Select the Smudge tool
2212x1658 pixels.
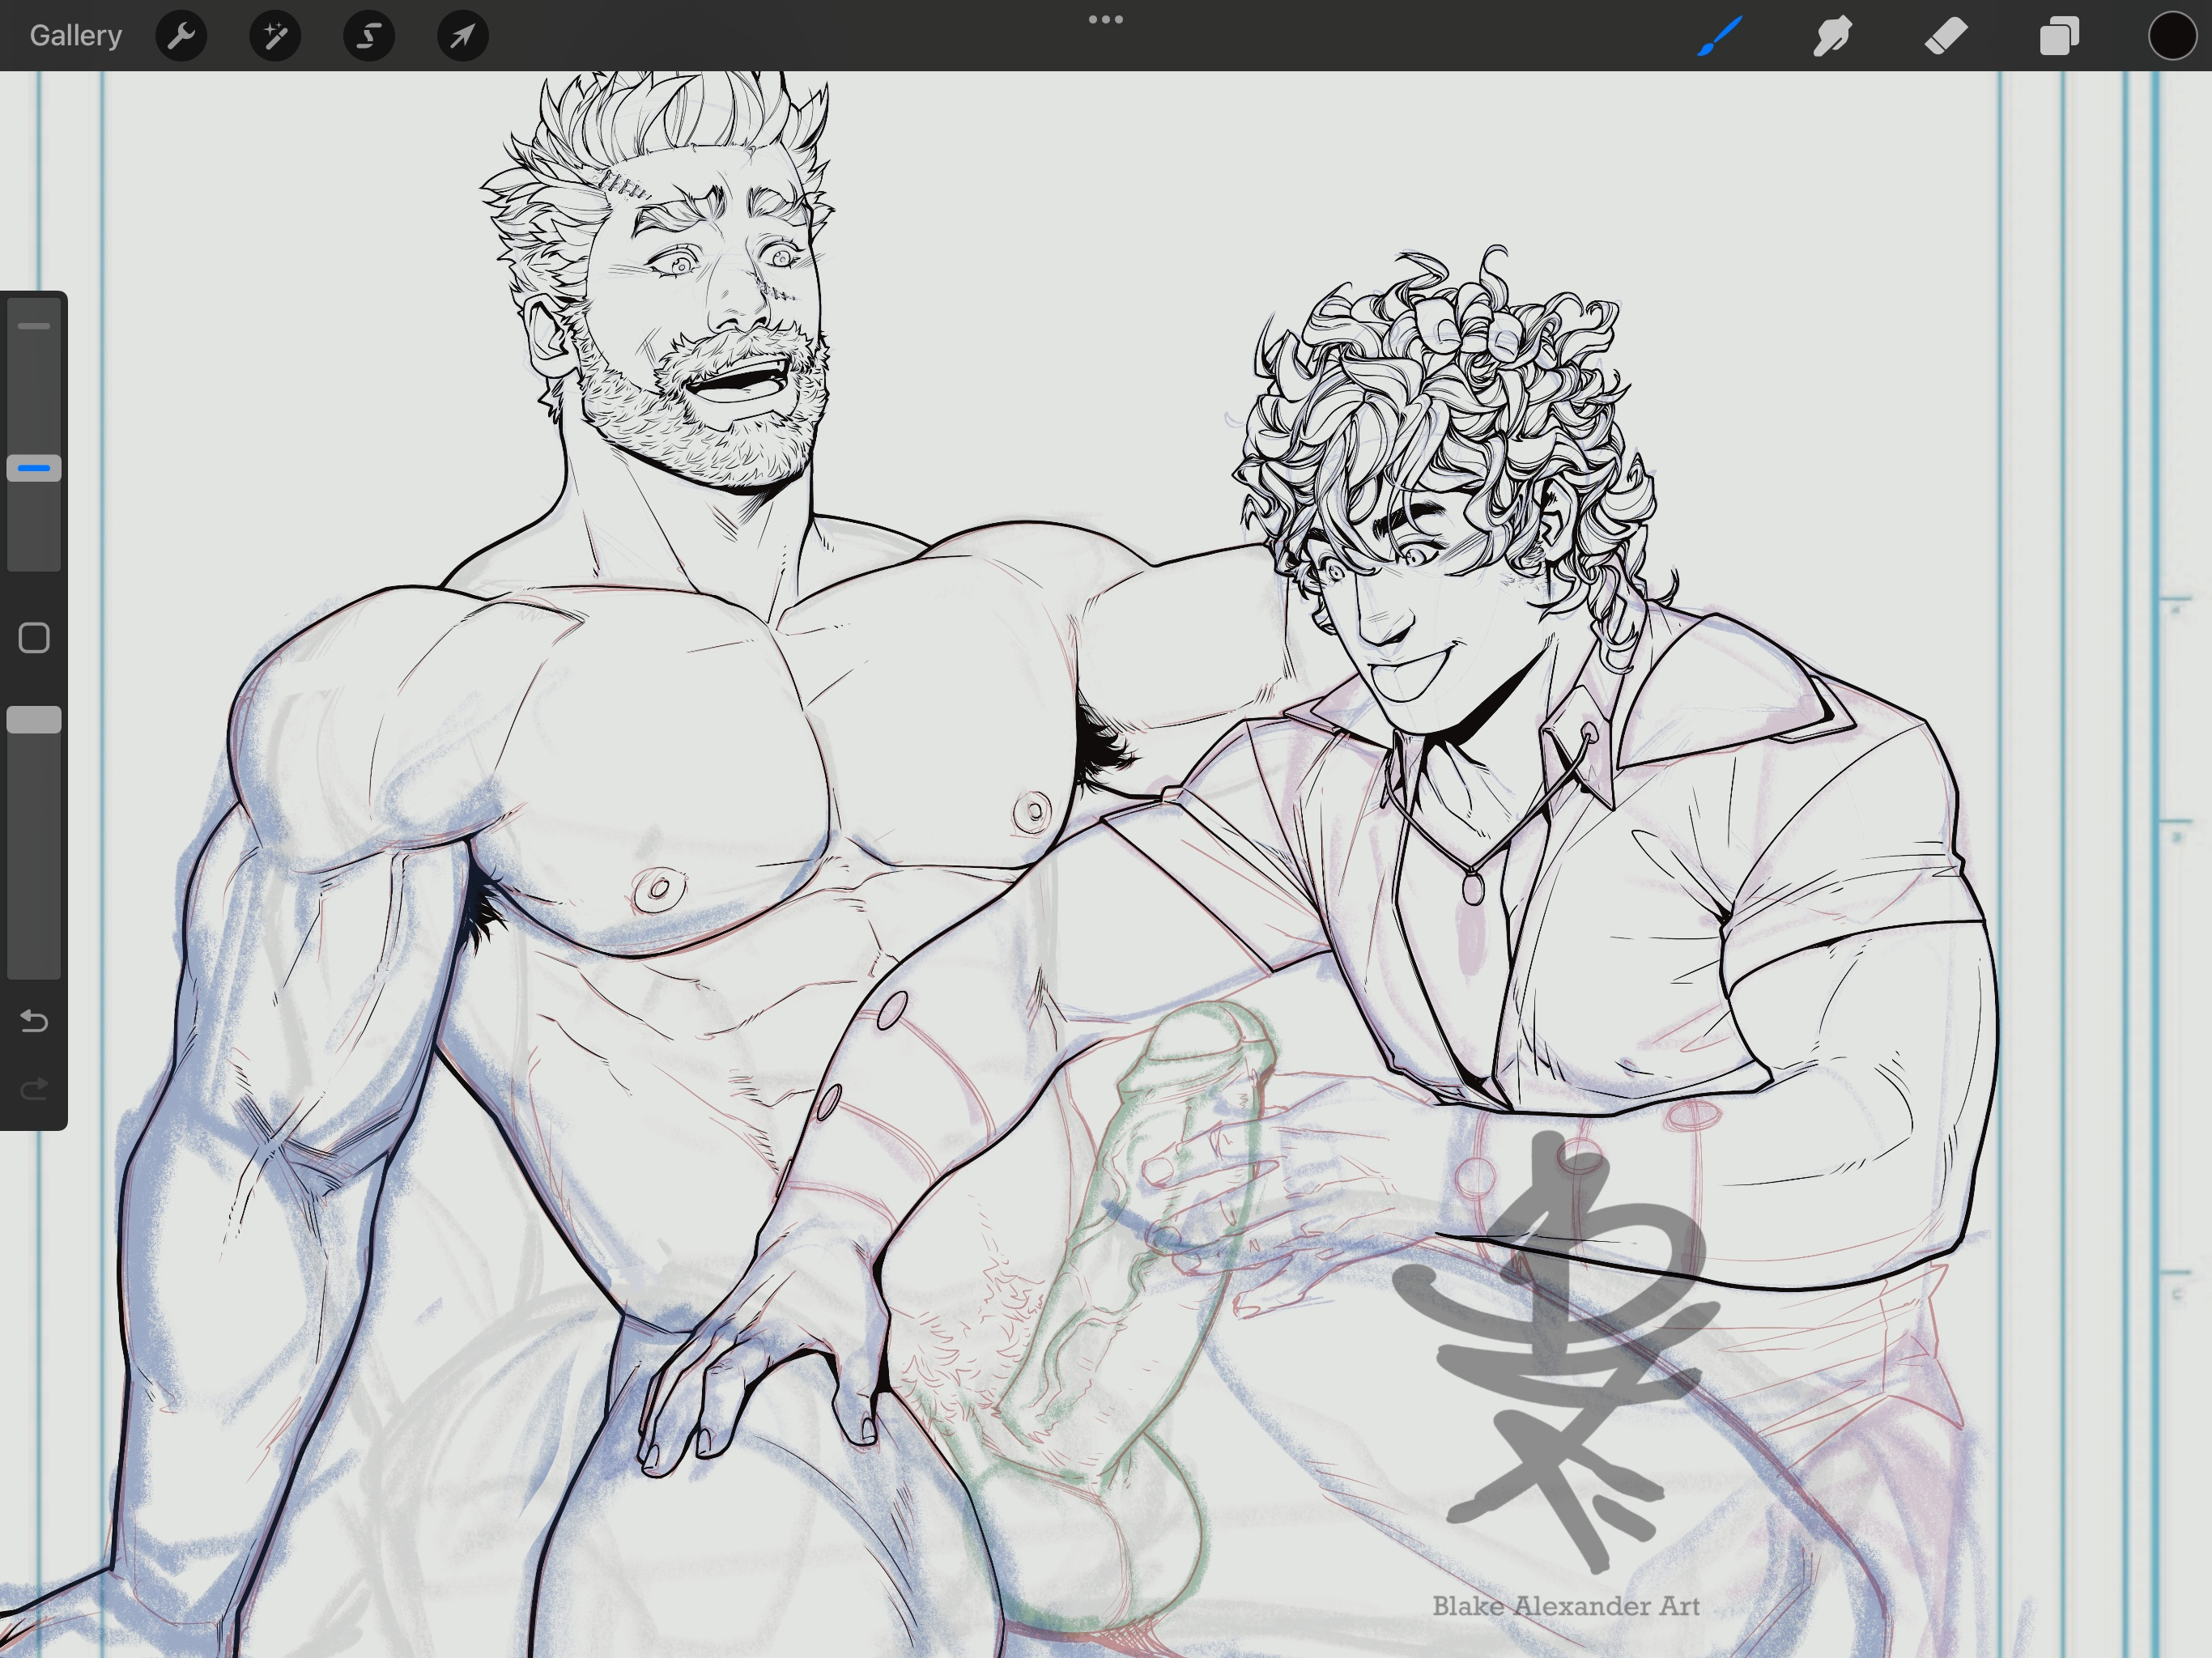tap(1833, 36)
